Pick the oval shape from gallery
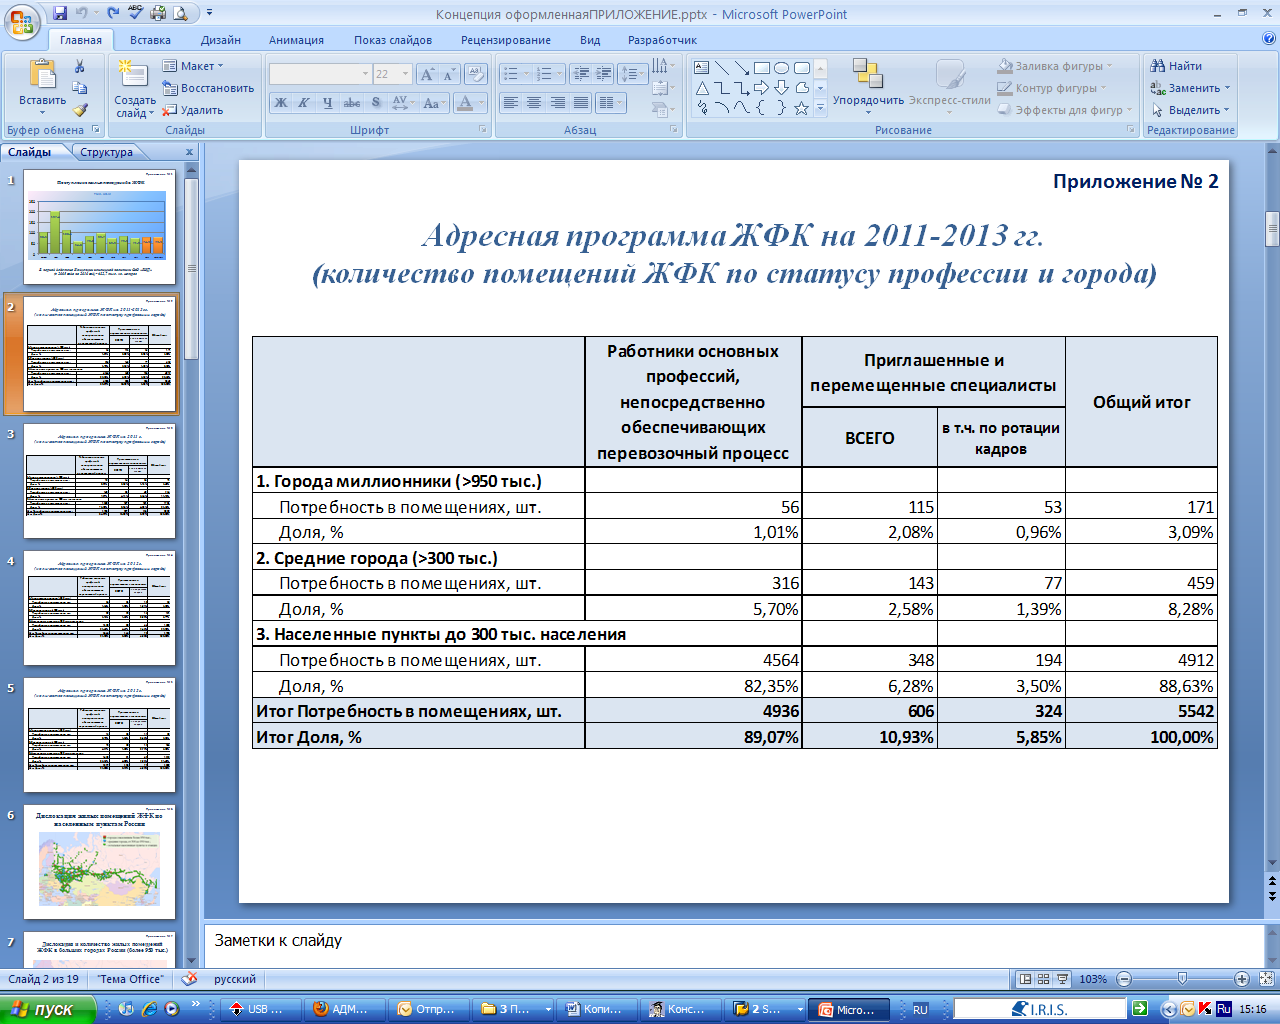The image size is (1280, 1024). 782,68
